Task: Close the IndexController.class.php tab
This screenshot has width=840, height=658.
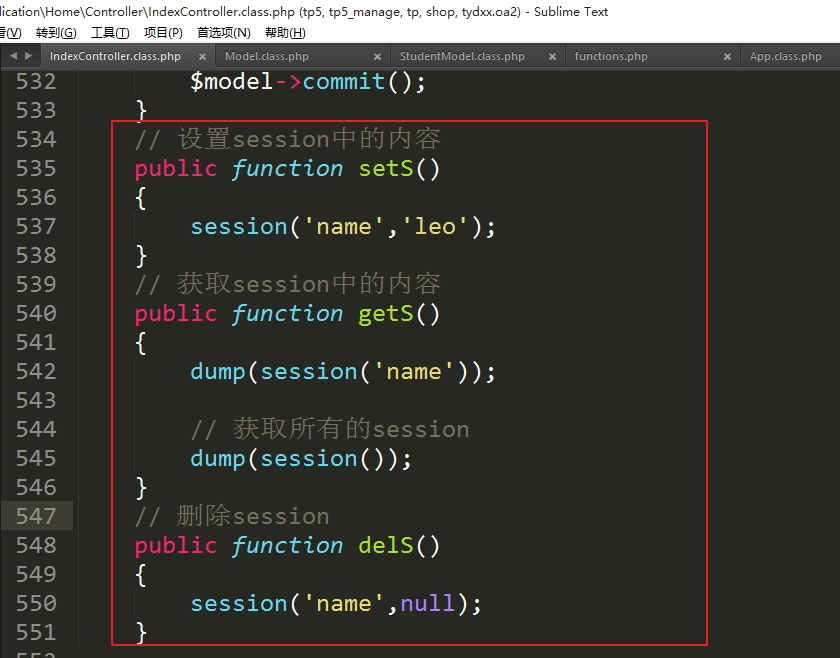Action: [x=203, y=57]
